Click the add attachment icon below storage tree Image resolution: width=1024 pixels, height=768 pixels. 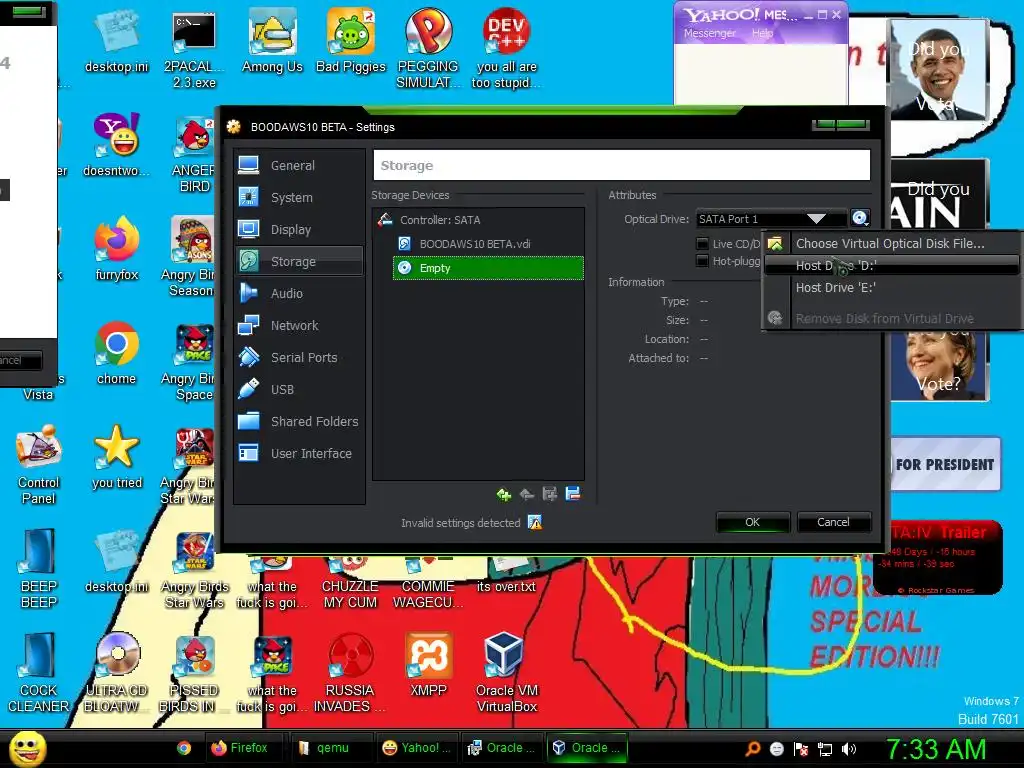tap(549, 494)
